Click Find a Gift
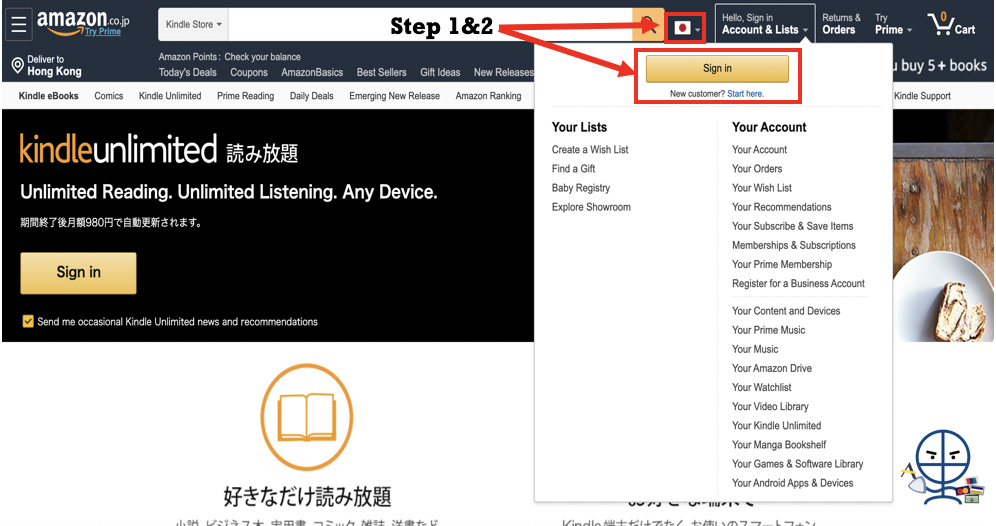Image resolution: width=996 pixels, height=526 pixels. (x=574, y=169)
